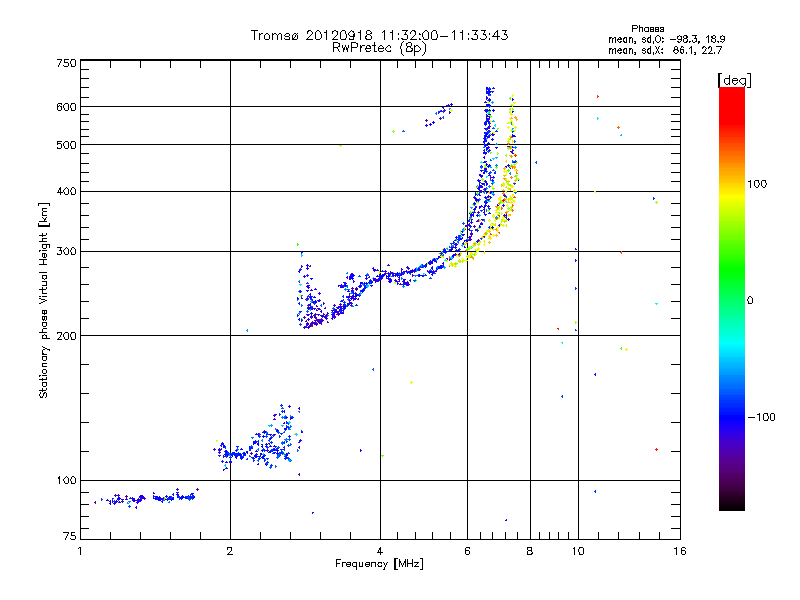
Task: Click the "[deg]" colorbar label
Action: click(734, 80)
